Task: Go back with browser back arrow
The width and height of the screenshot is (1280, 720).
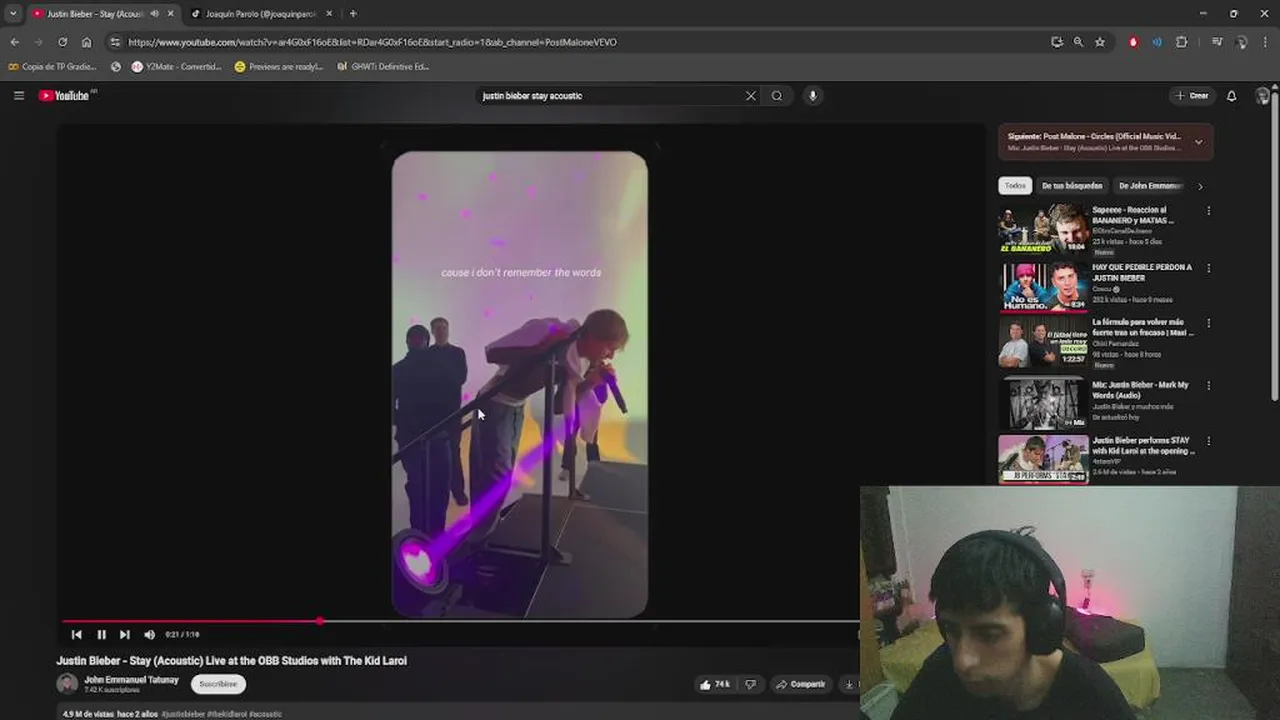Action: 14,42
